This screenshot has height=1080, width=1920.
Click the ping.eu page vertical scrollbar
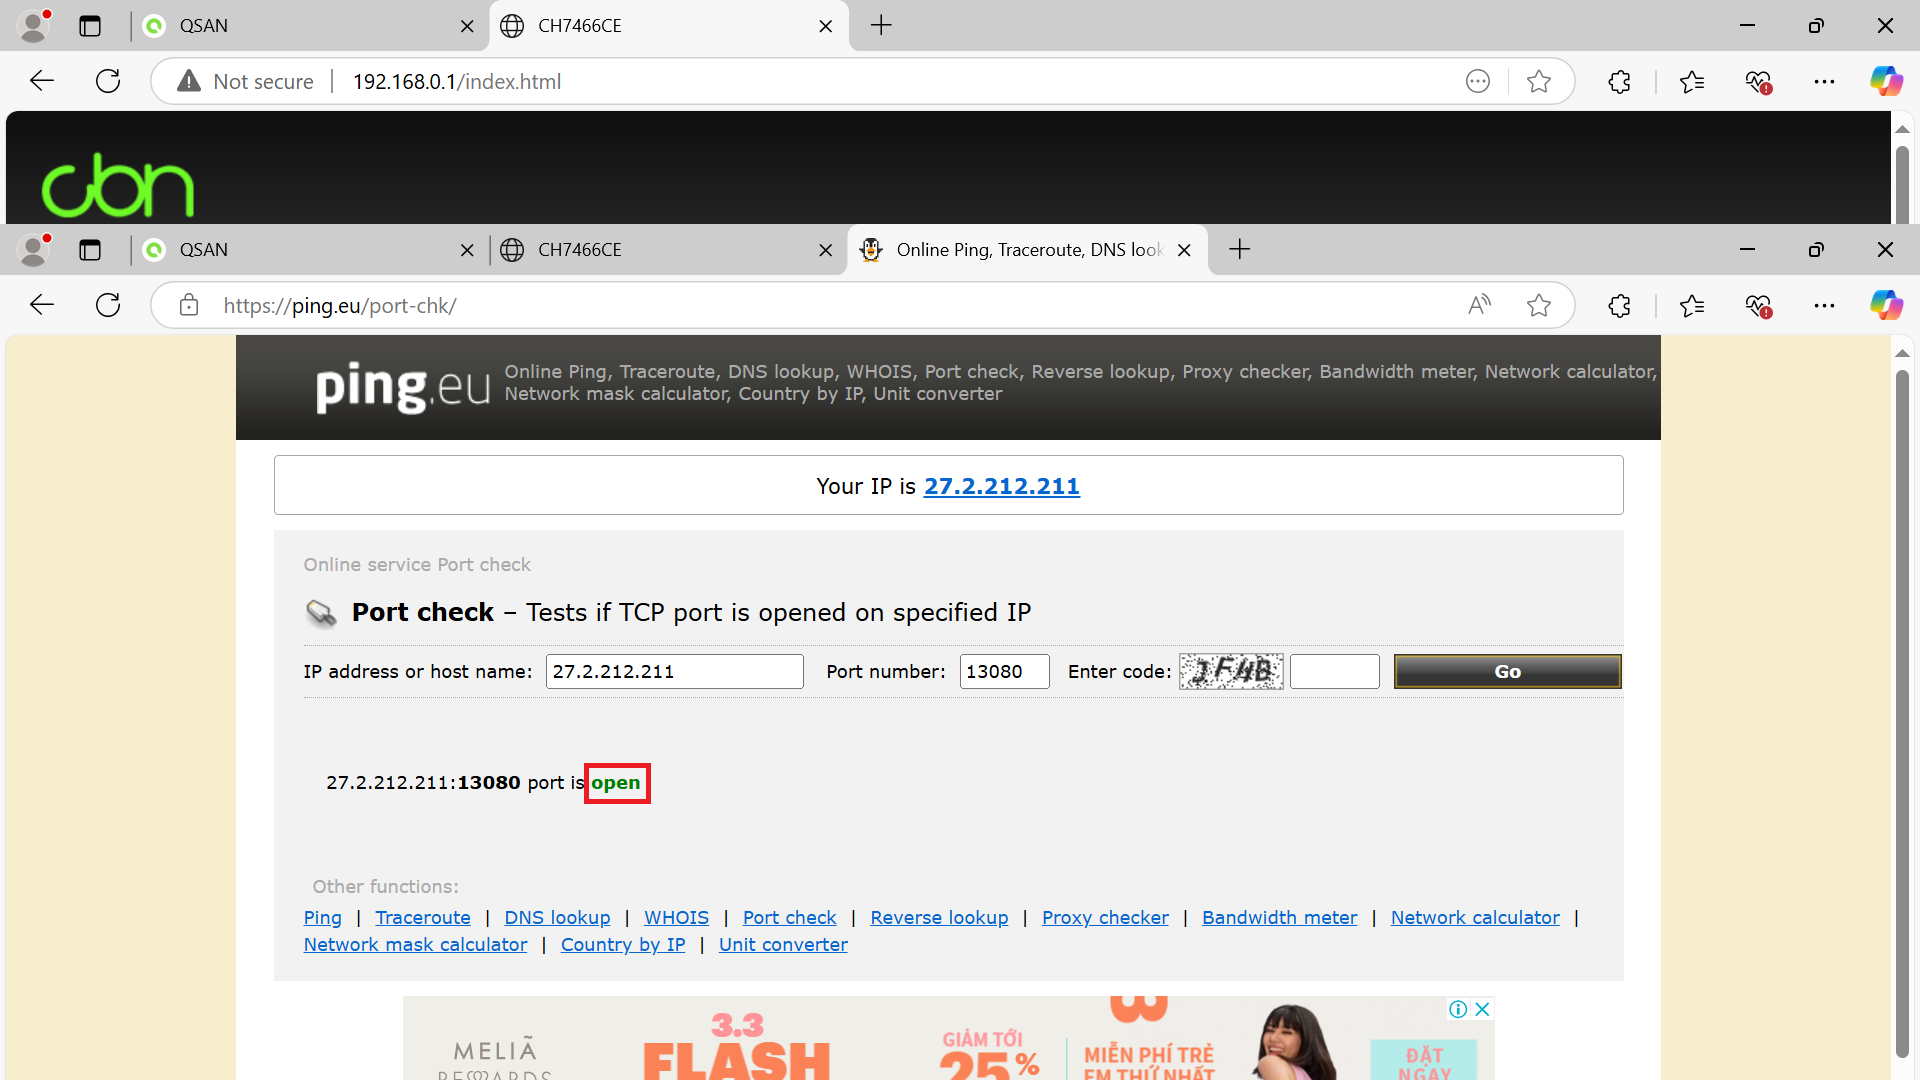click(1902, 700)
